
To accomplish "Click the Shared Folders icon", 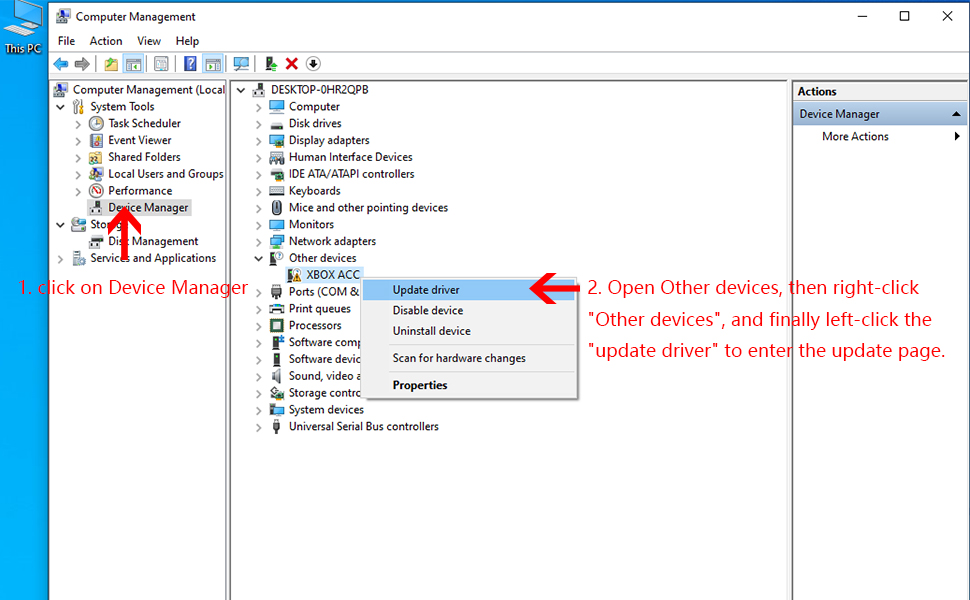I will [x=96, y=157].
